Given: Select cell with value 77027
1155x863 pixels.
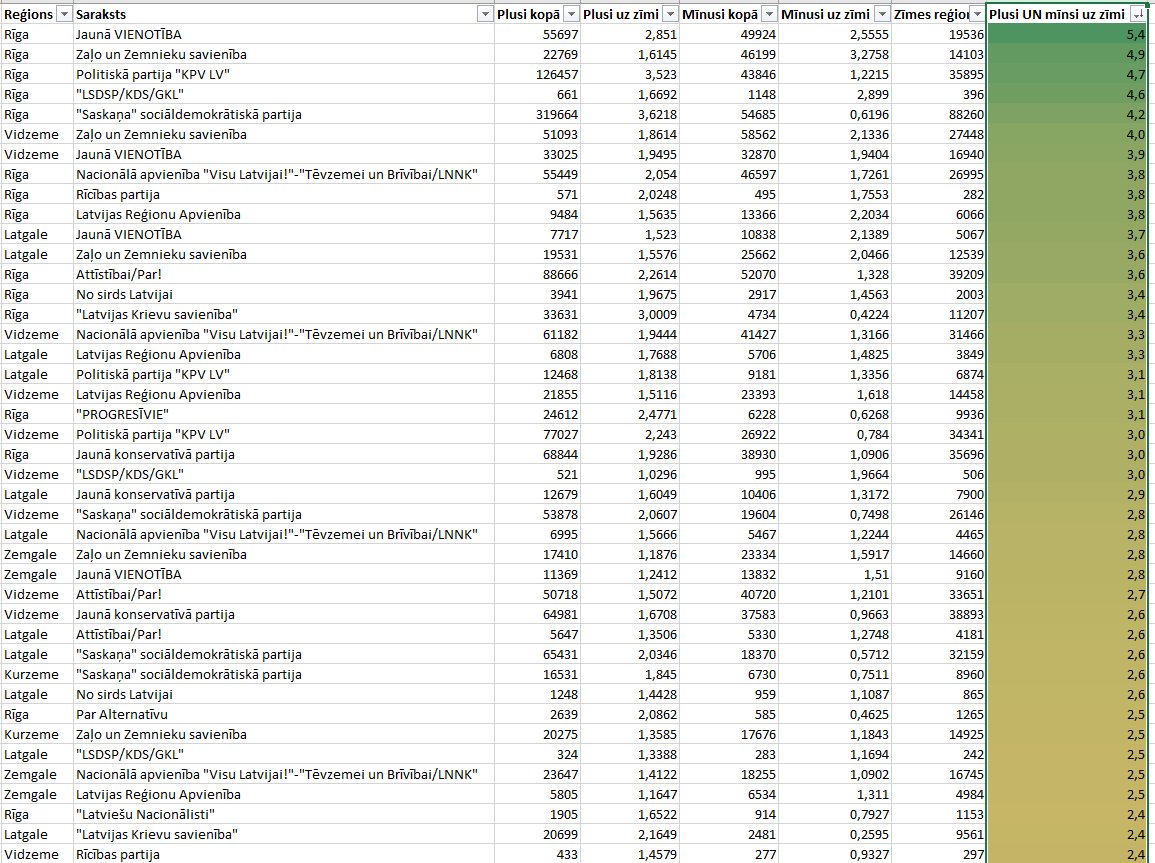Looking at the screenshot, I should coord(538,434).
